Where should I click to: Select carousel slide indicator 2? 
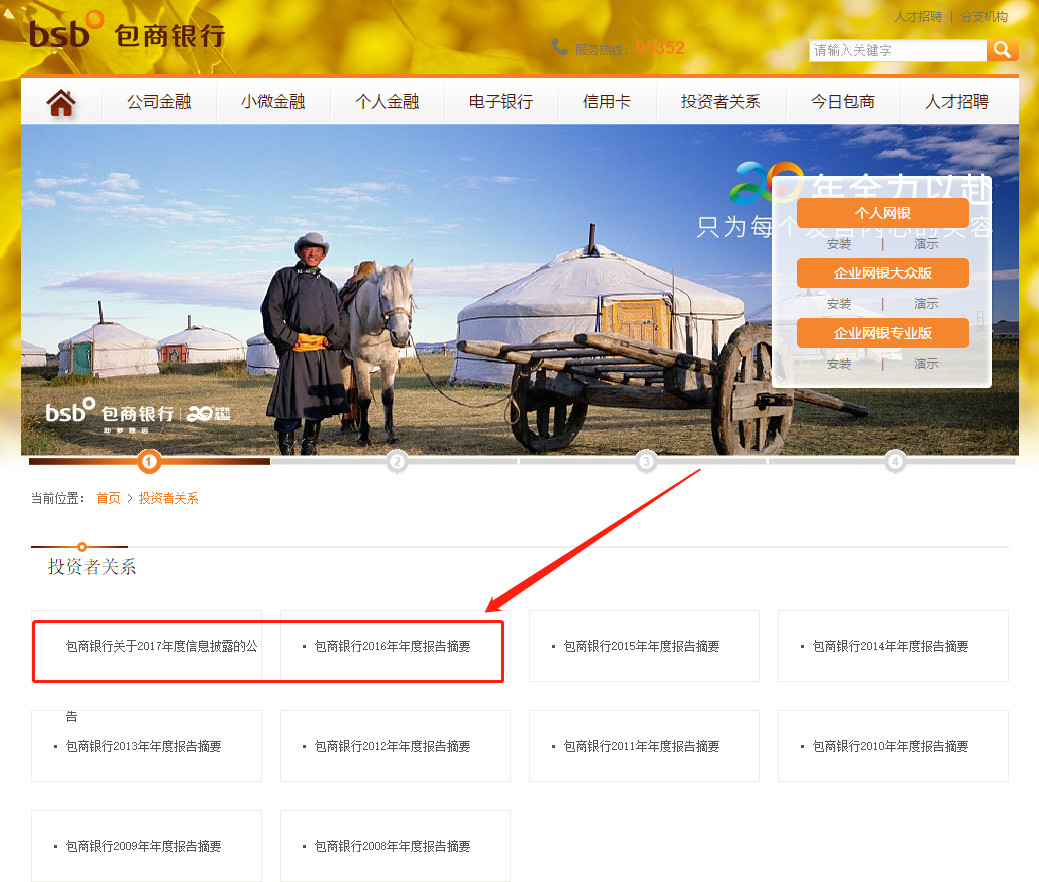[397, 462]
